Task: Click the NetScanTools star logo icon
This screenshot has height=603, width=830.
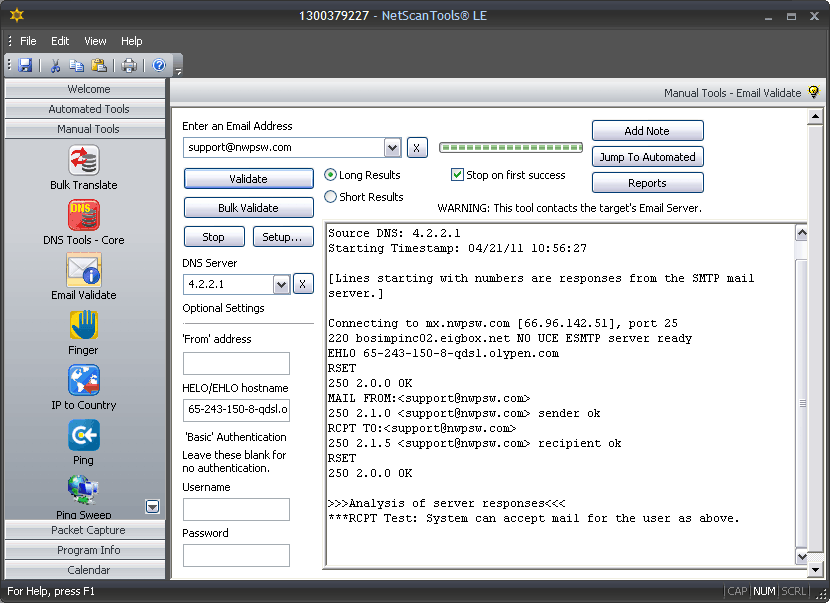Action: coord(17,15)
